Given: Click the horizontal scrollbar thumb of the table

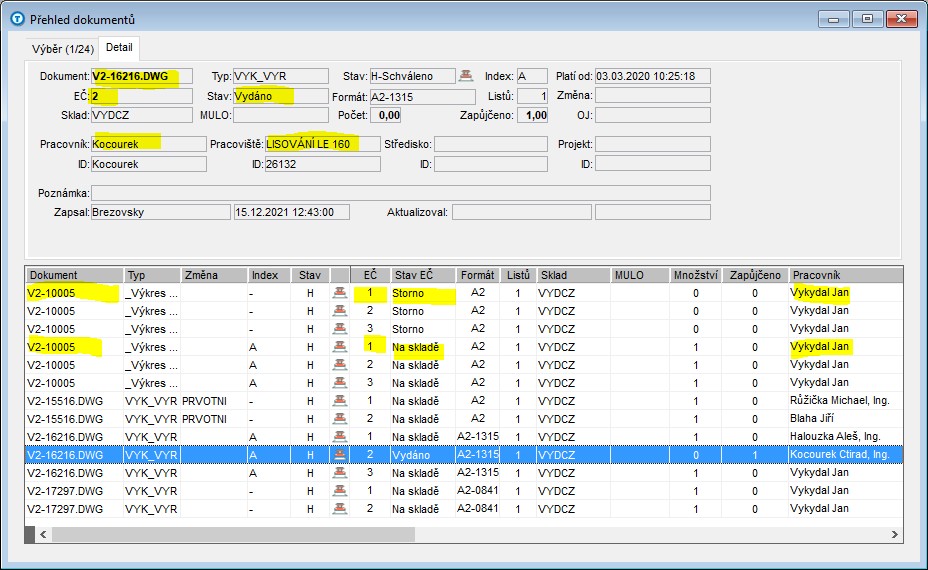Looking at the screenshot, I should (233, 534).
